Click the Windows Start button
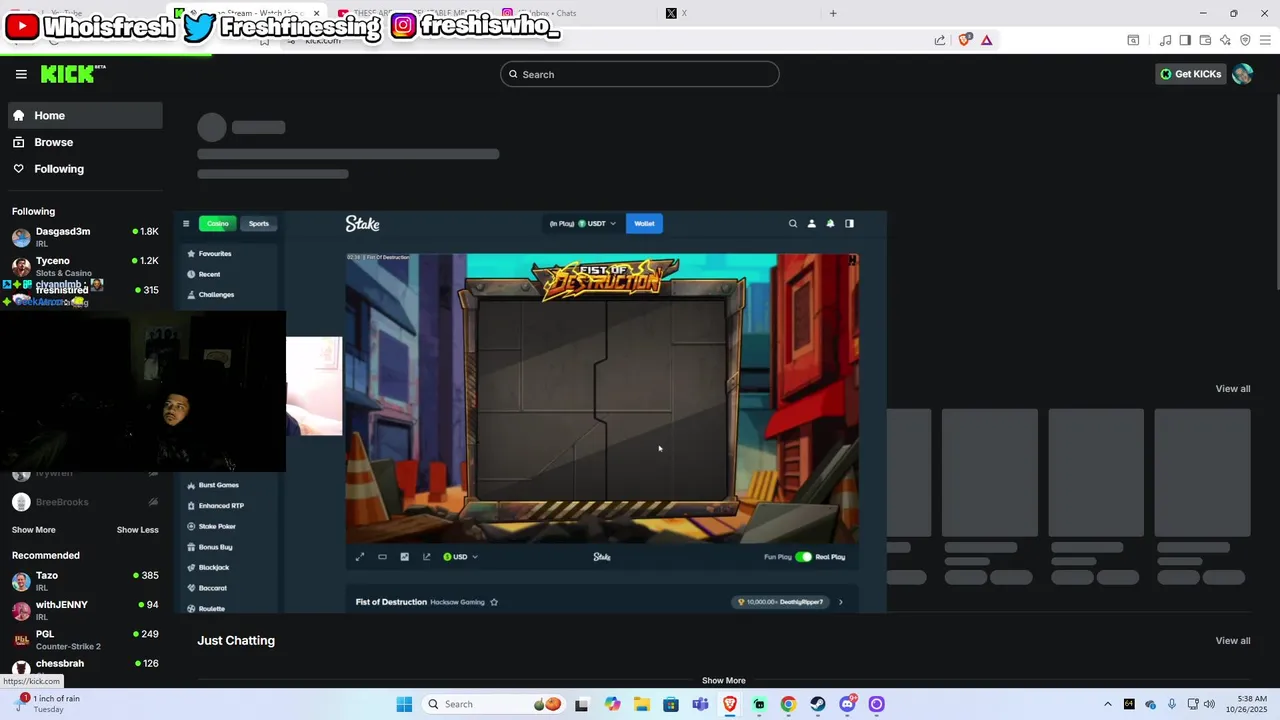 click(x=404, y=704)
